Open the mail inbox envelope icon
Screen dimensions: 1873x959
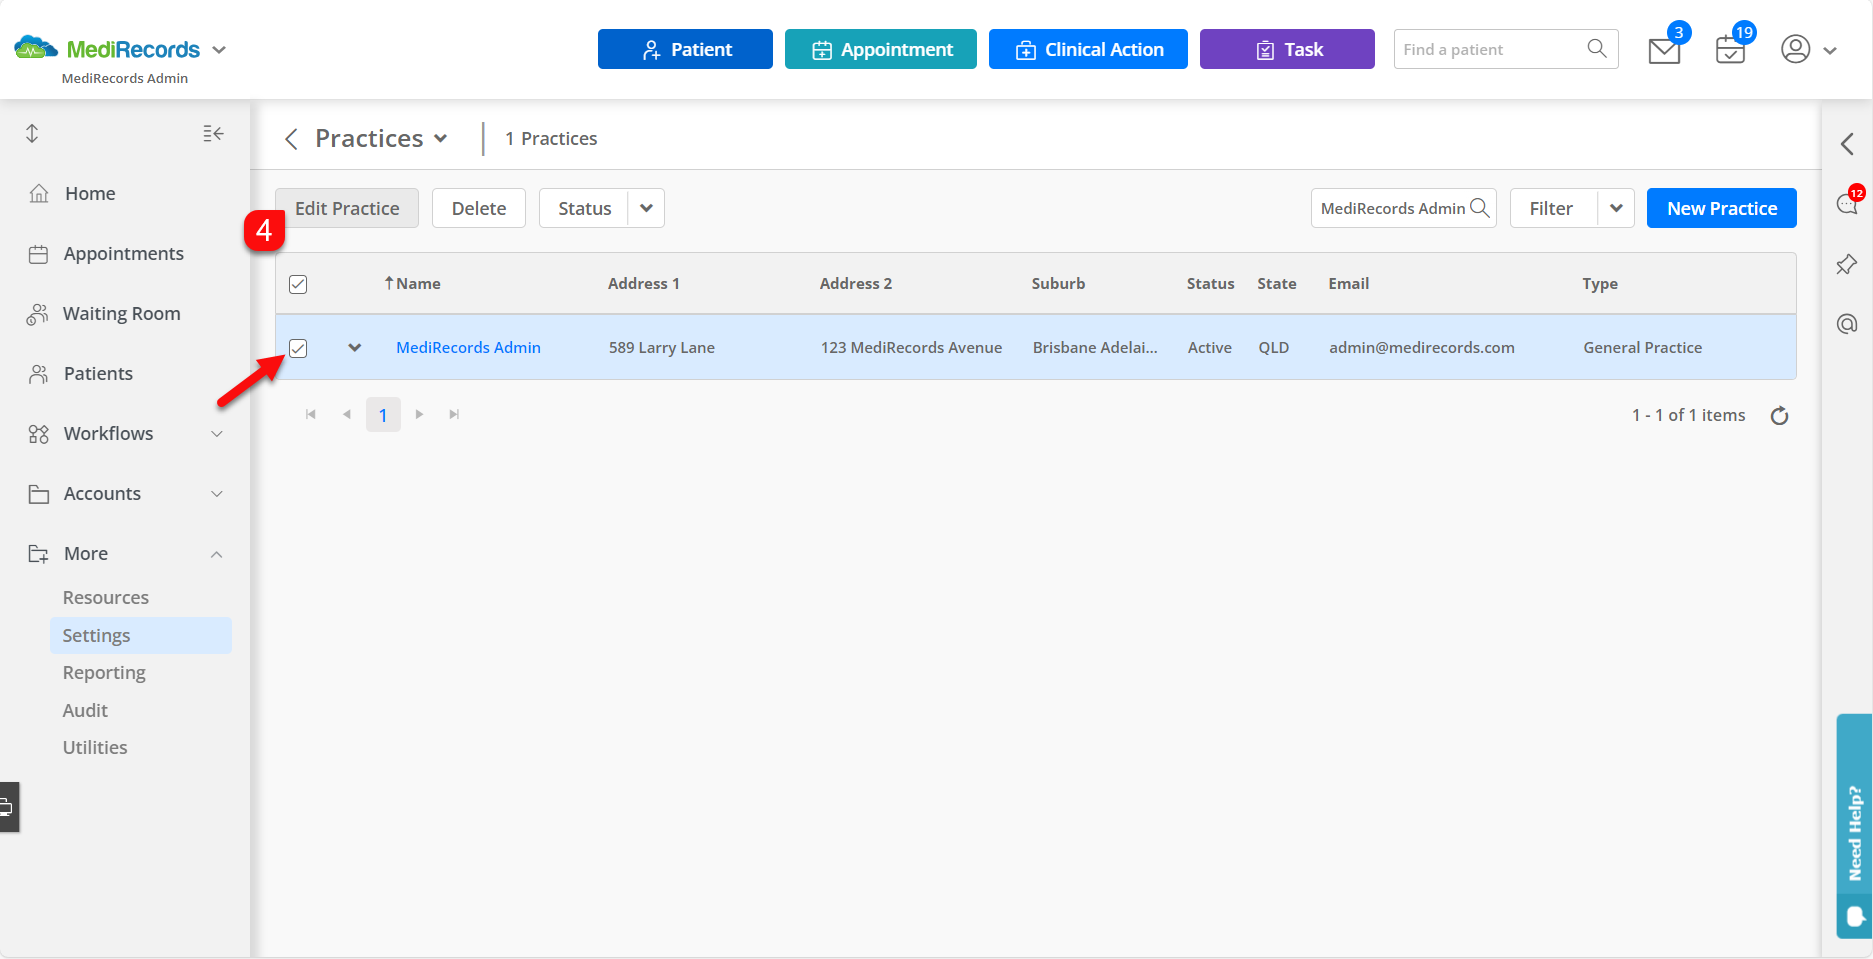point(1664,50)
